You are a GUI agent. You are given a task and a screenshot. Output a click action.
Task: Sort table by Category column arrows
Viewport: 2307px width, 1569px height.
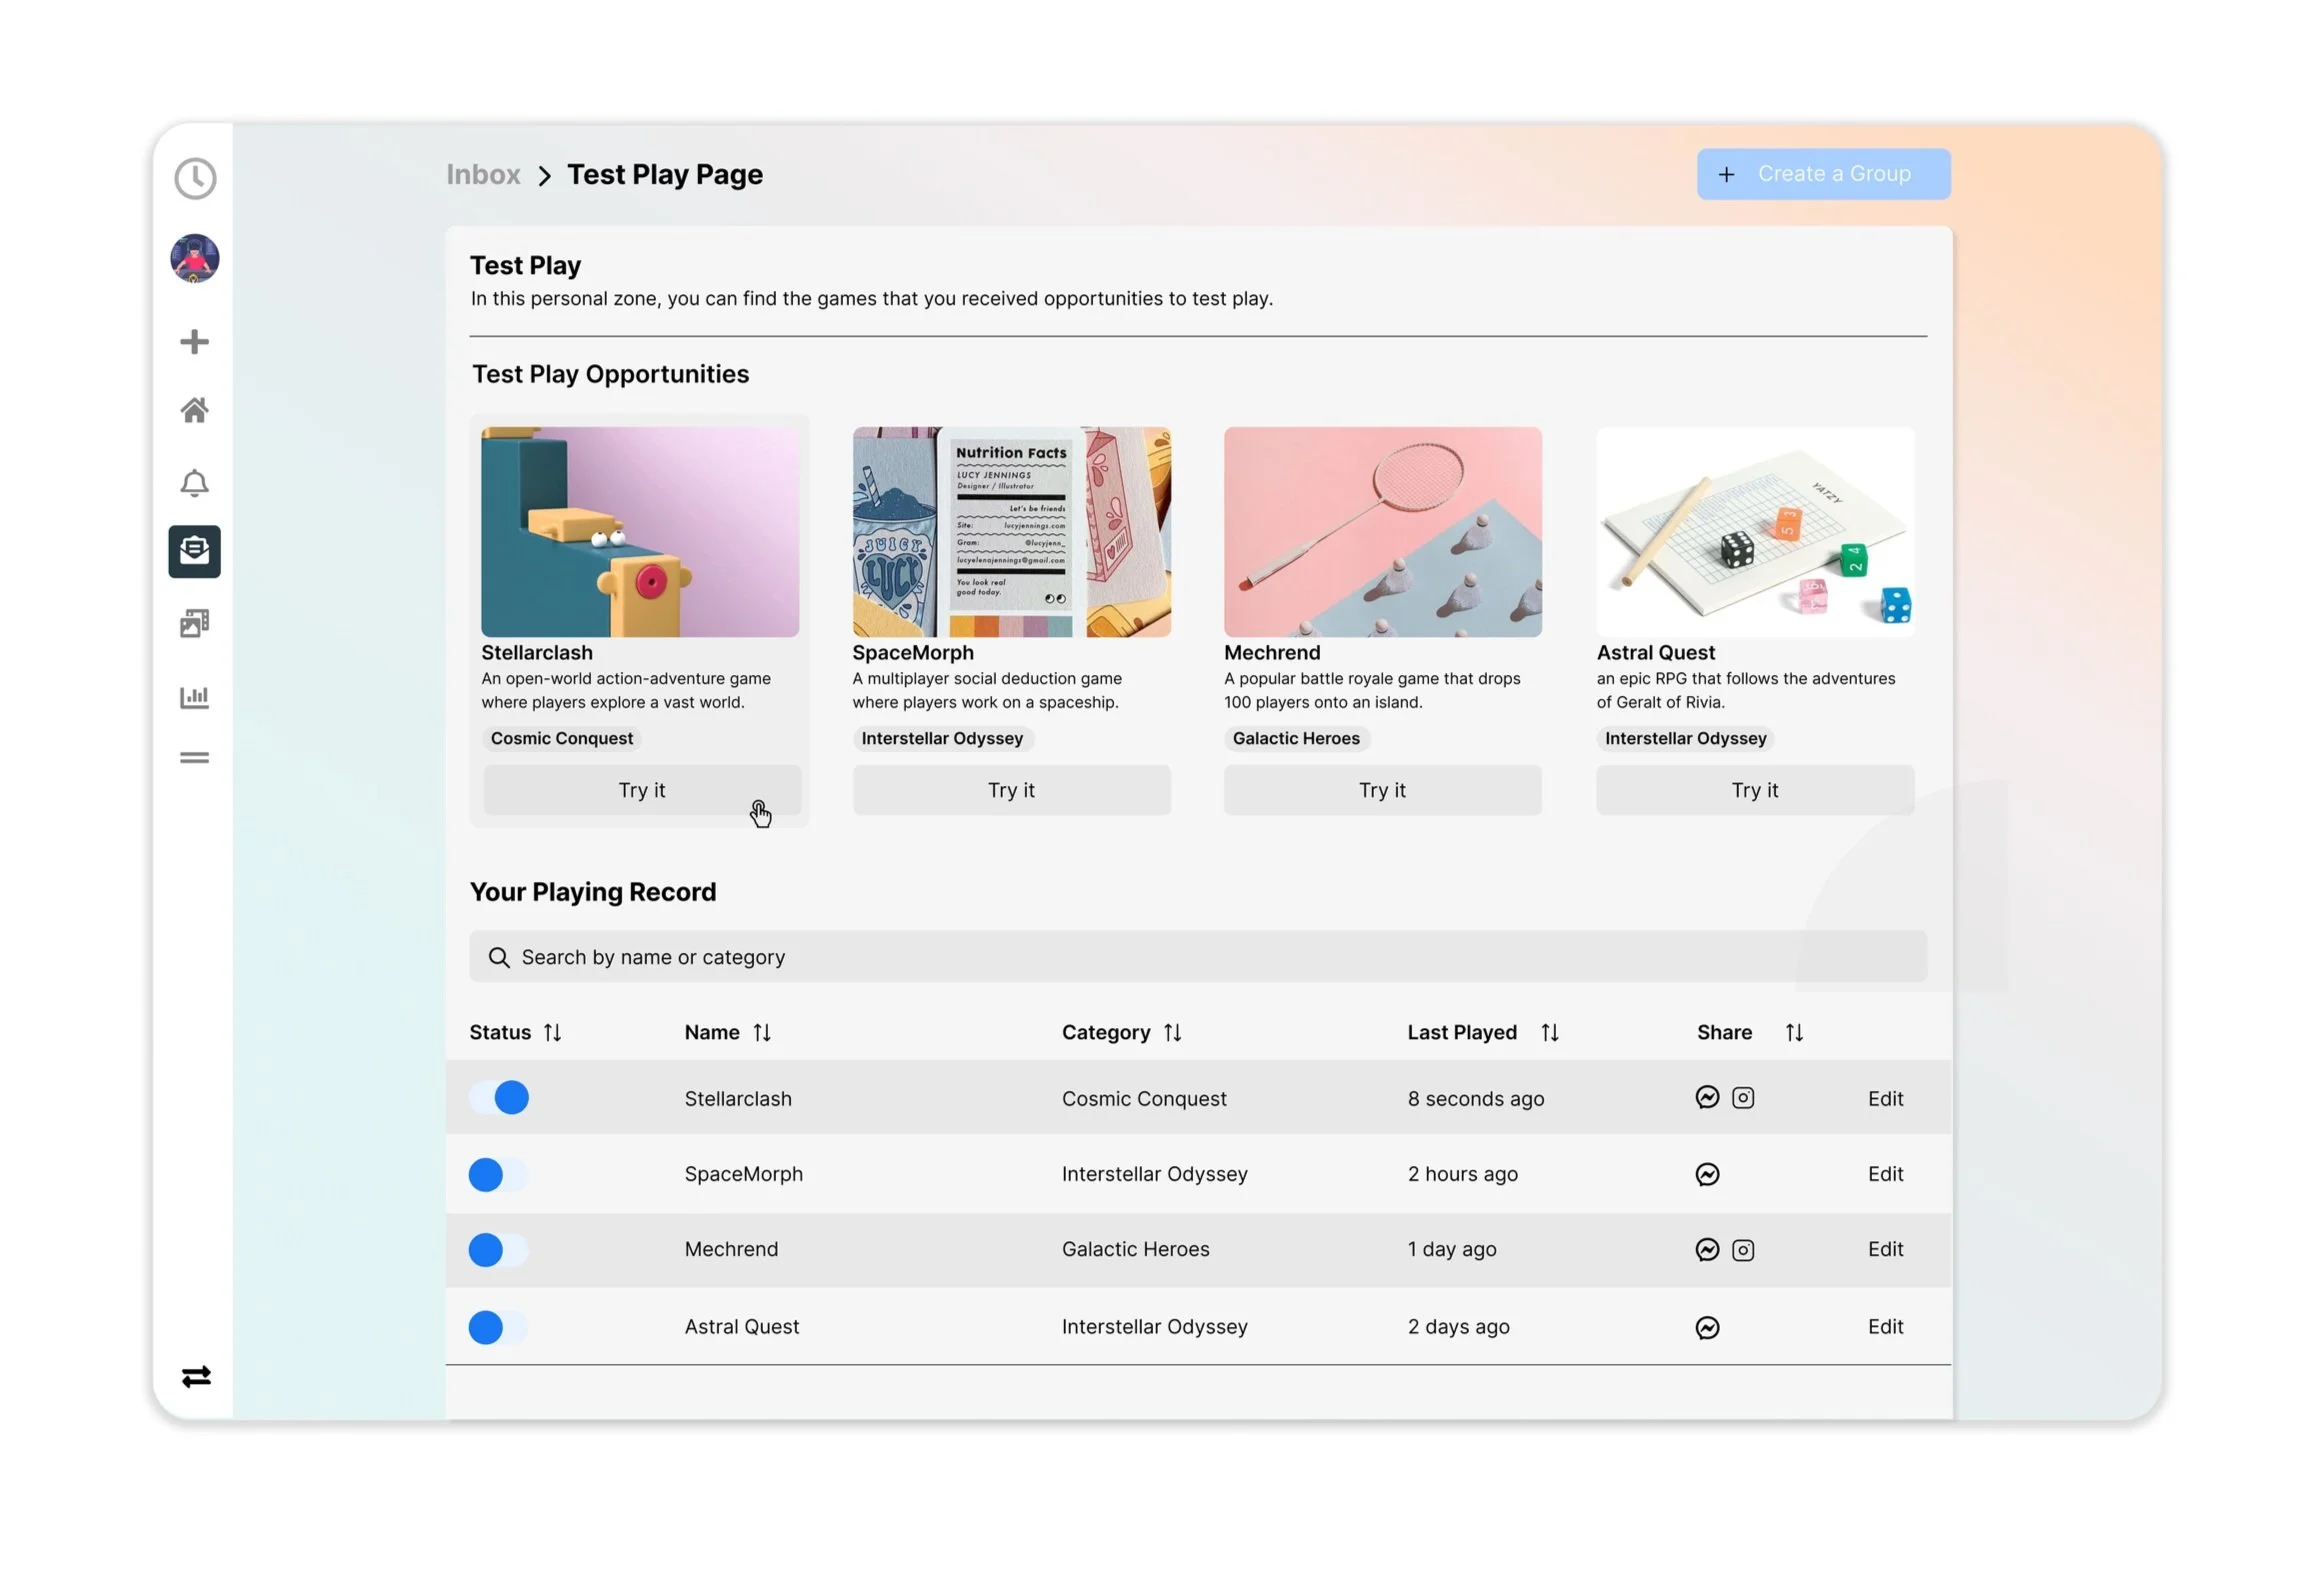(1172, 1032)
